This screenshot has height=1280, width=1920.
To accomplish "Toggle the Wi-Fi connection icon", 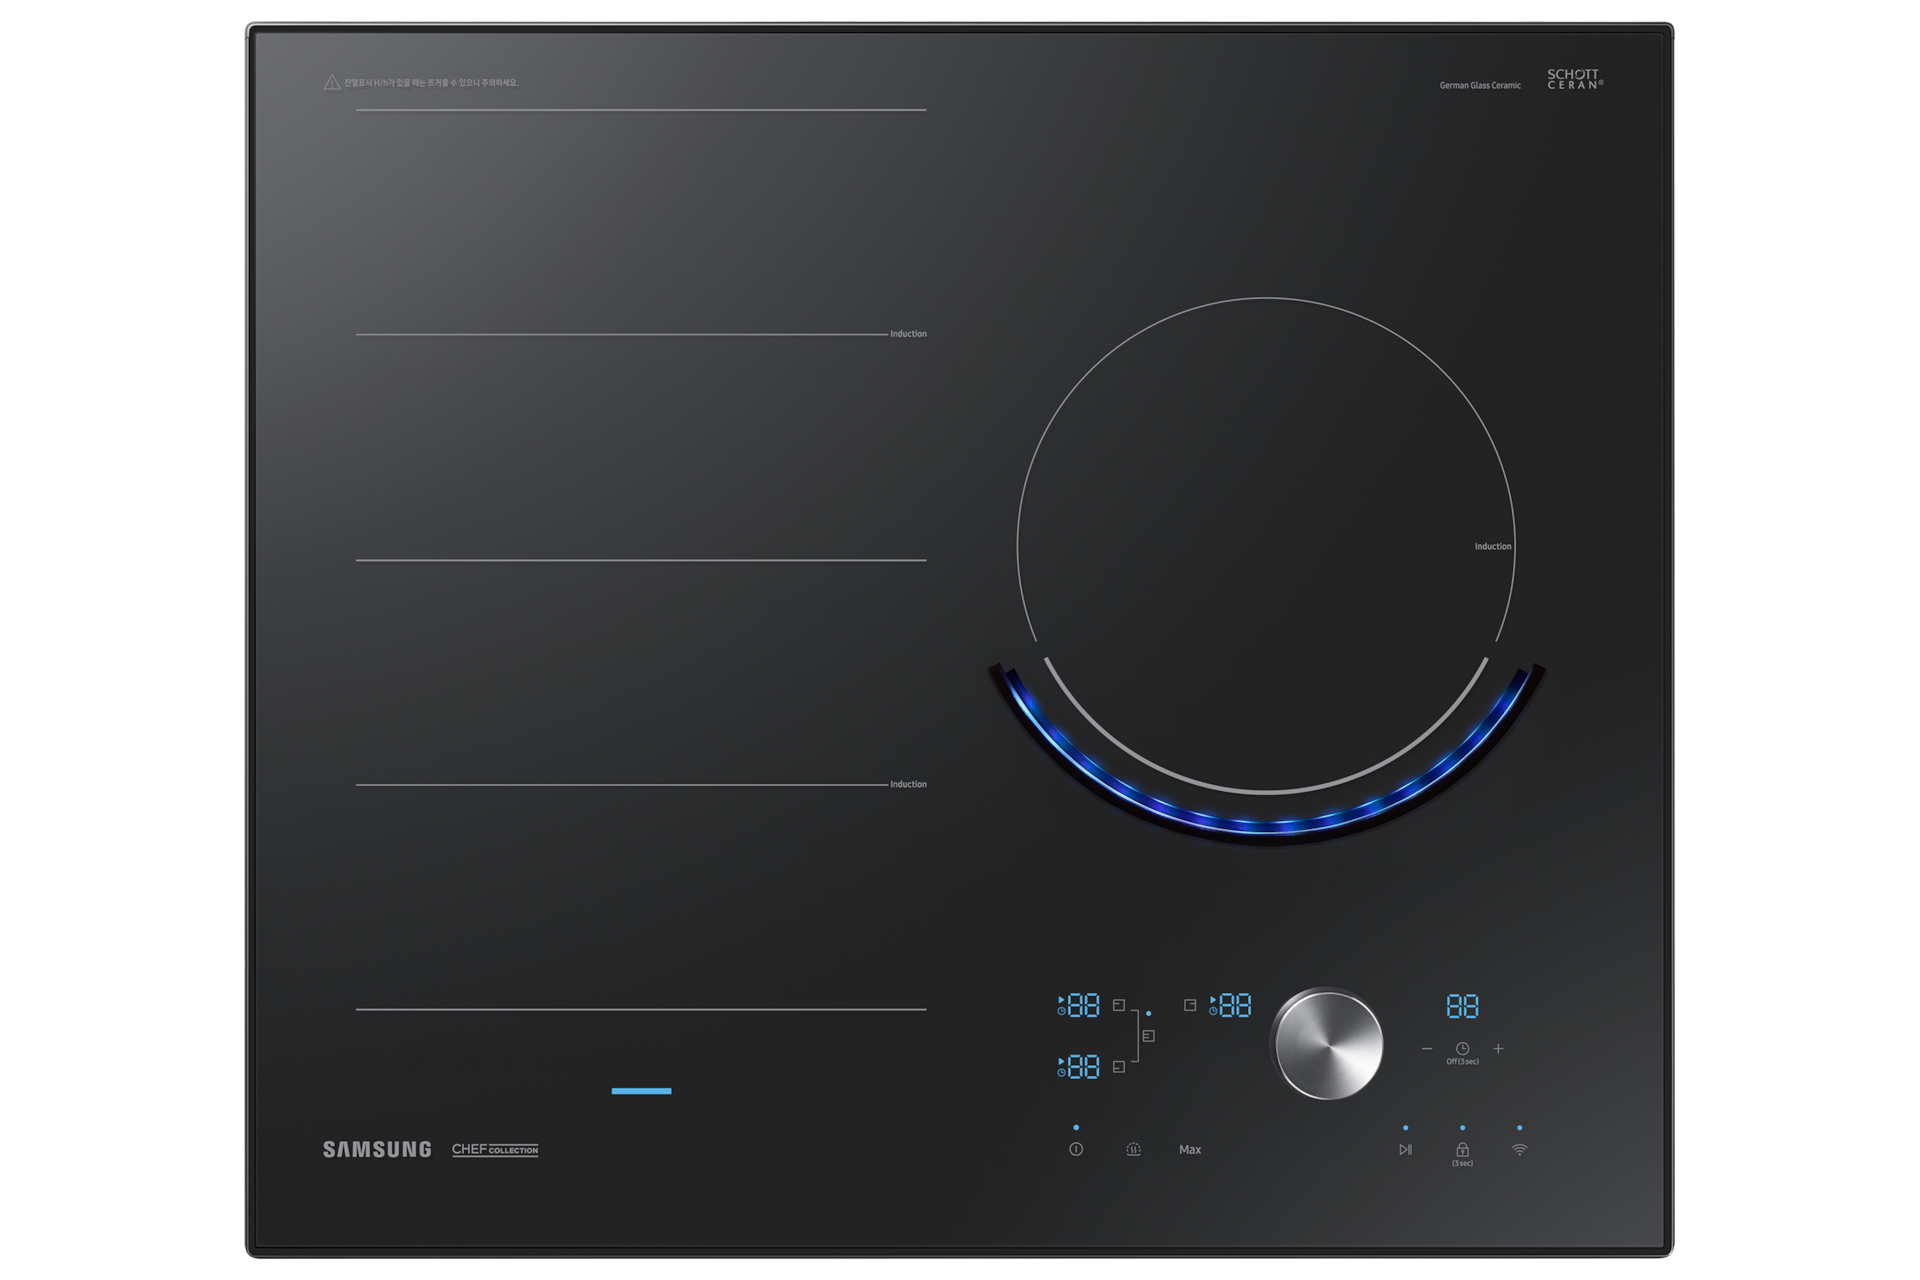I will pyautogui.click(x=1519, y=1150).
